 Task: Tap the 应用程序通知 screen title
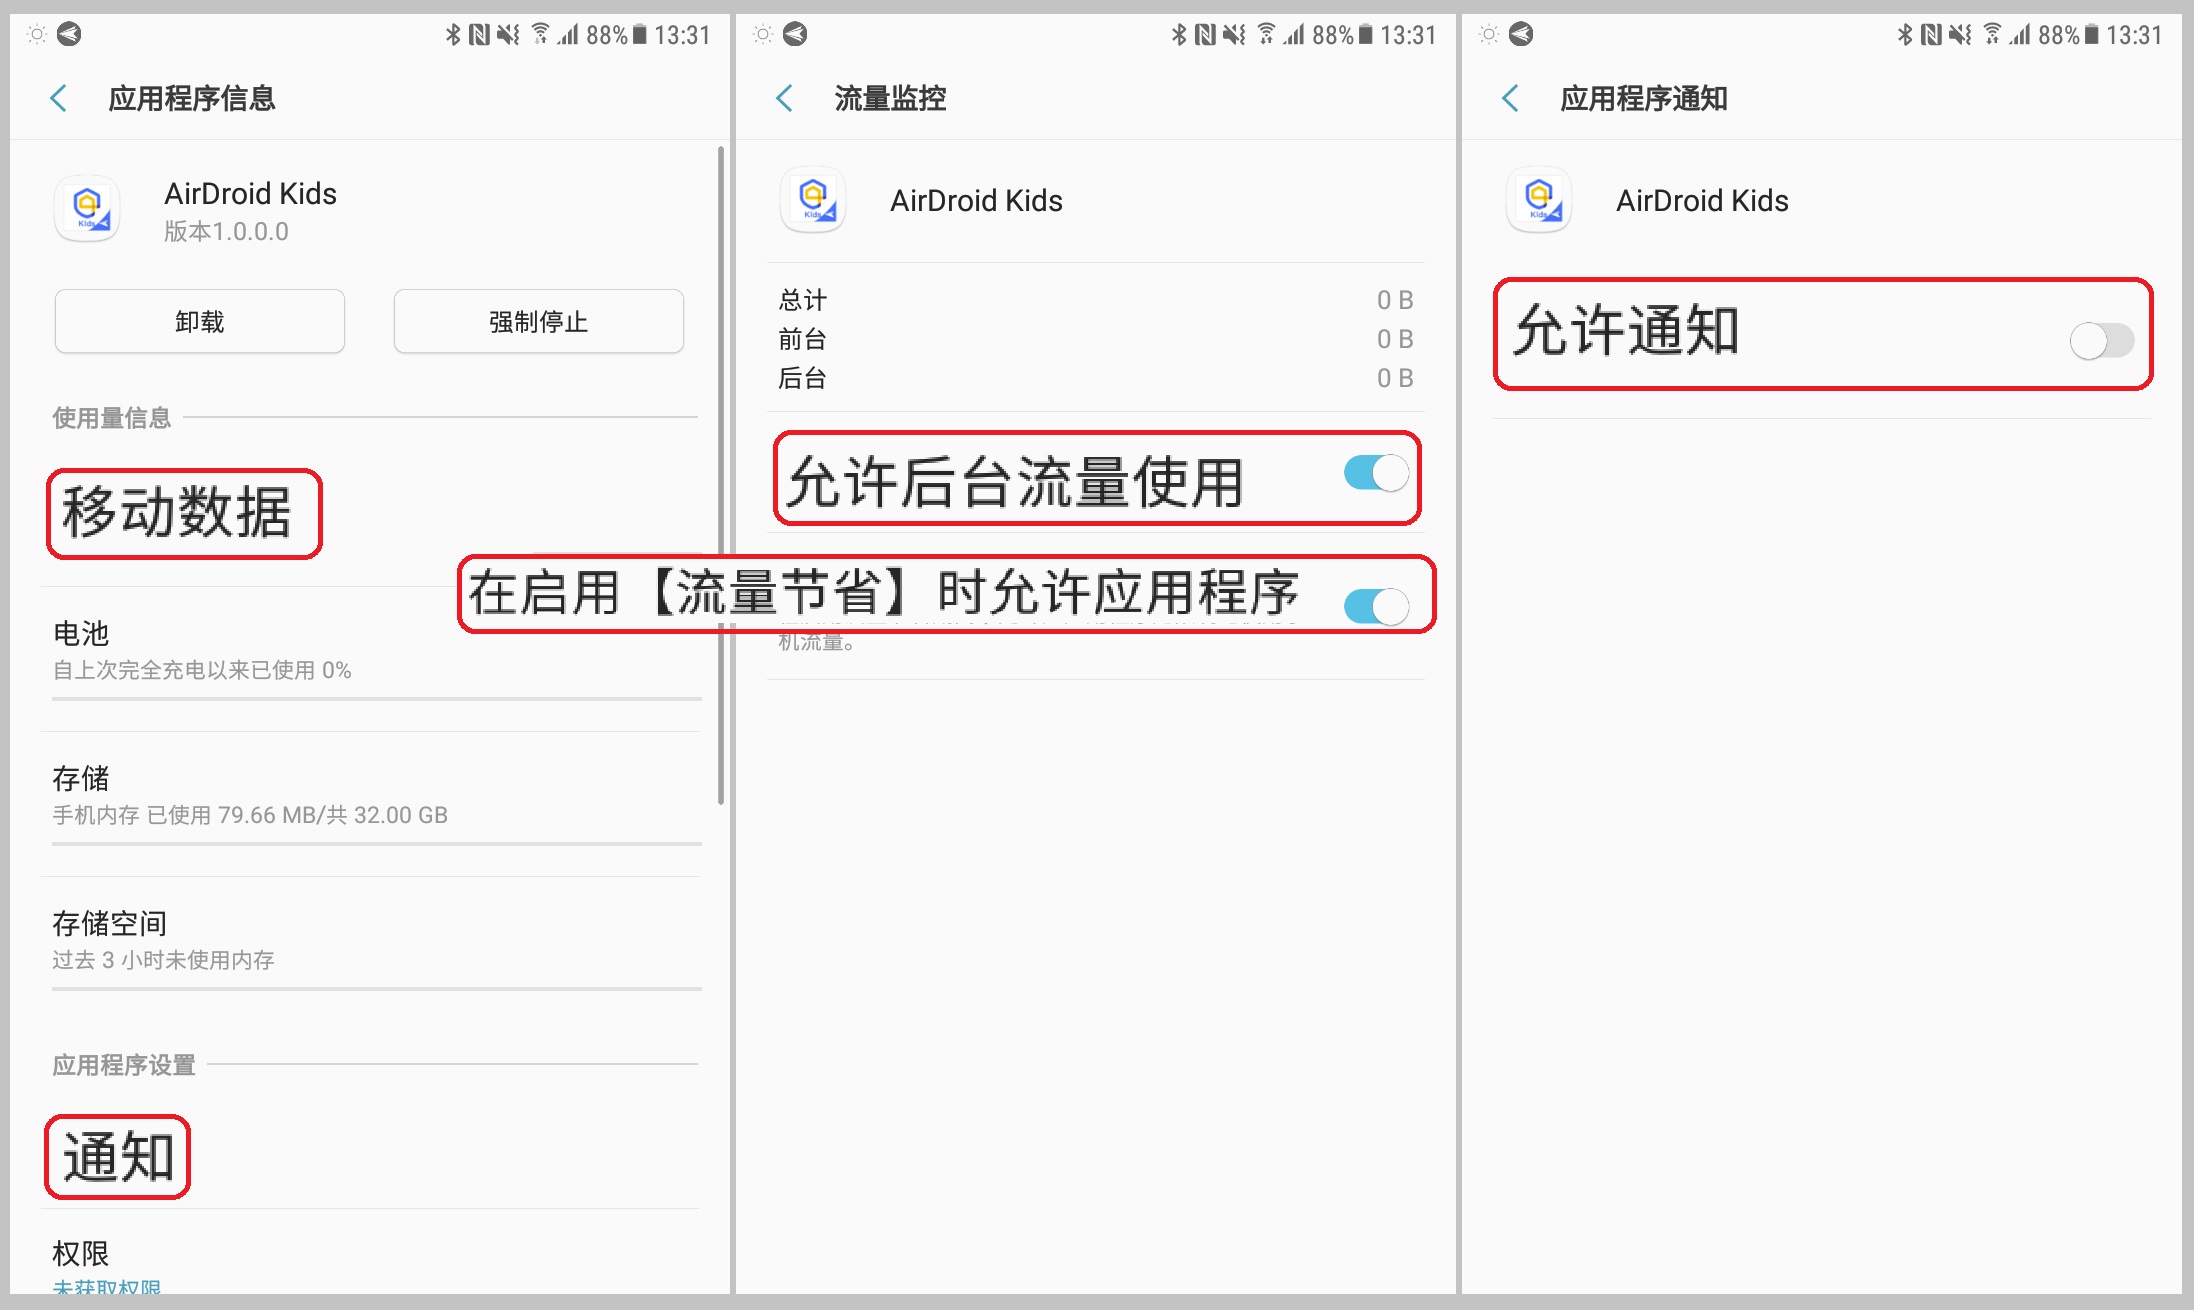click(1644, 98)
